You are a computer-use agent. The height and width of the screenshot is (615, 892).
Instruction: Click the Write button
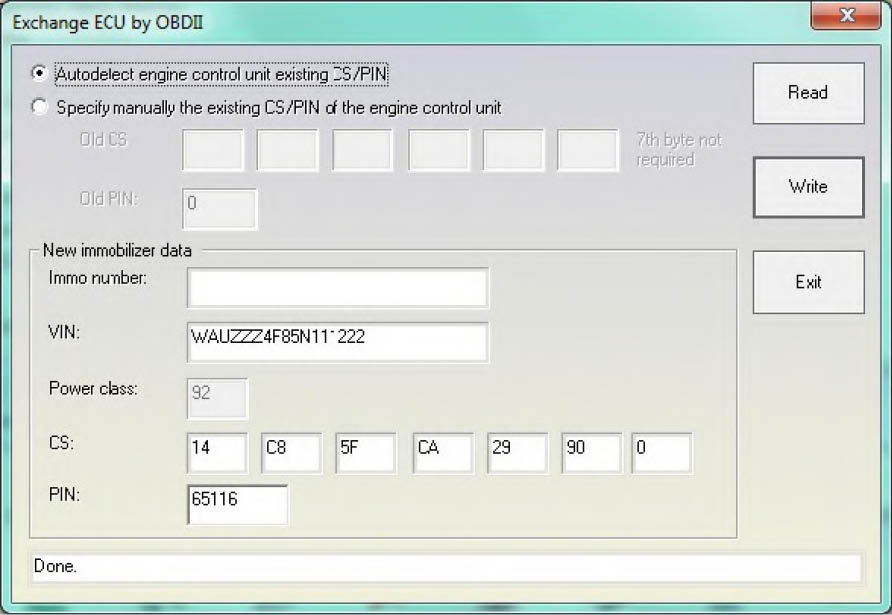807,187
